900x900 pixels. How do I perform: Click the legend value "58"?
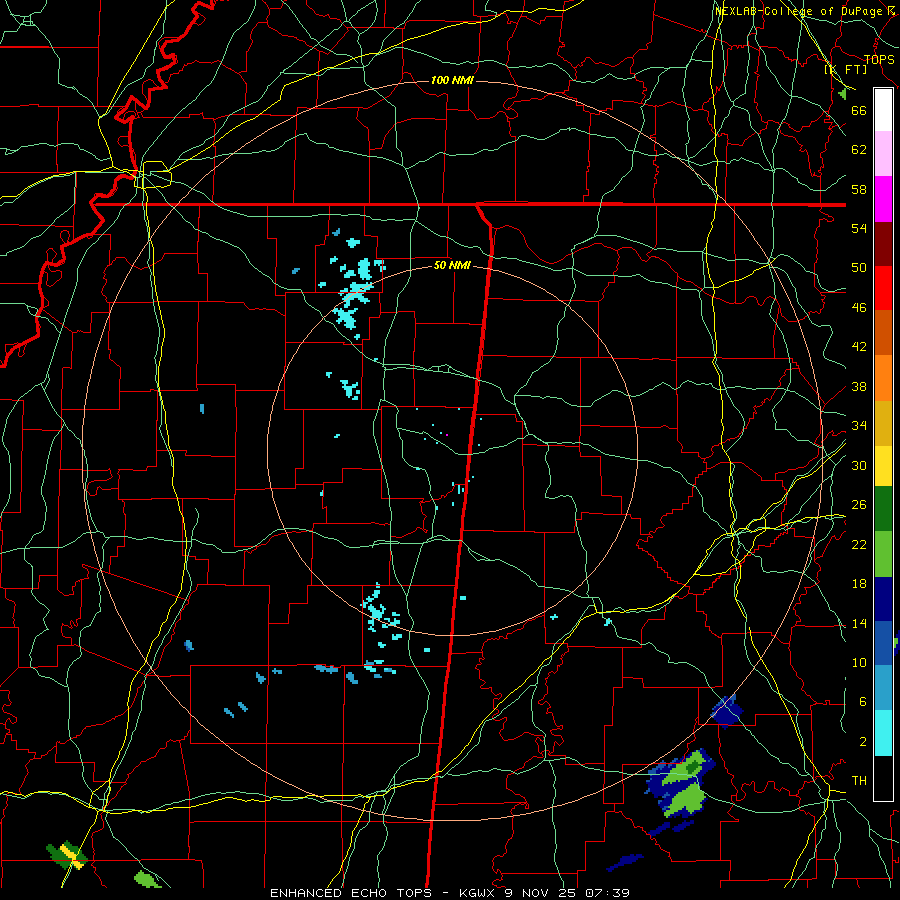click(859, 189)
